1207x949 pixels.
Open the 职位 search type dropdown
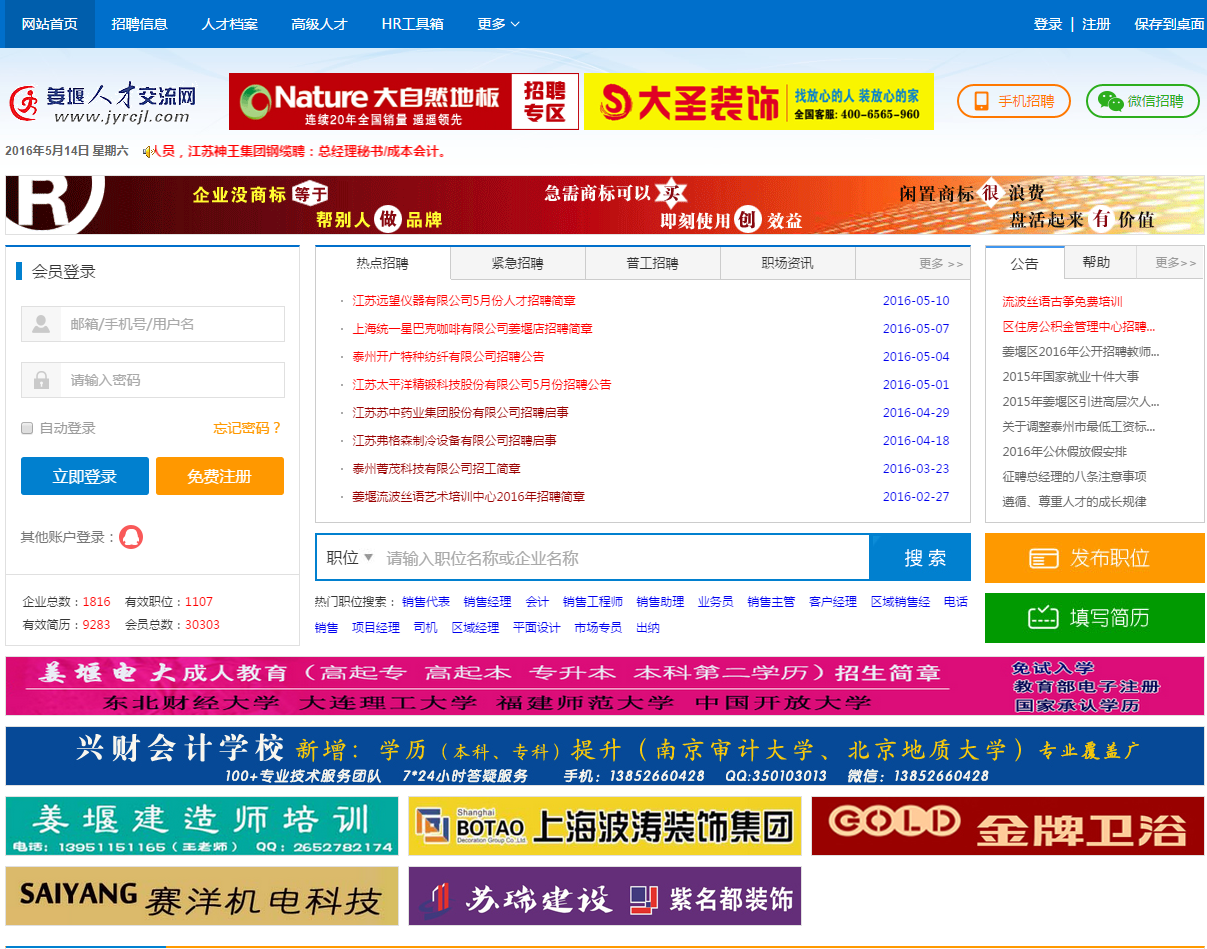point(349,558)
